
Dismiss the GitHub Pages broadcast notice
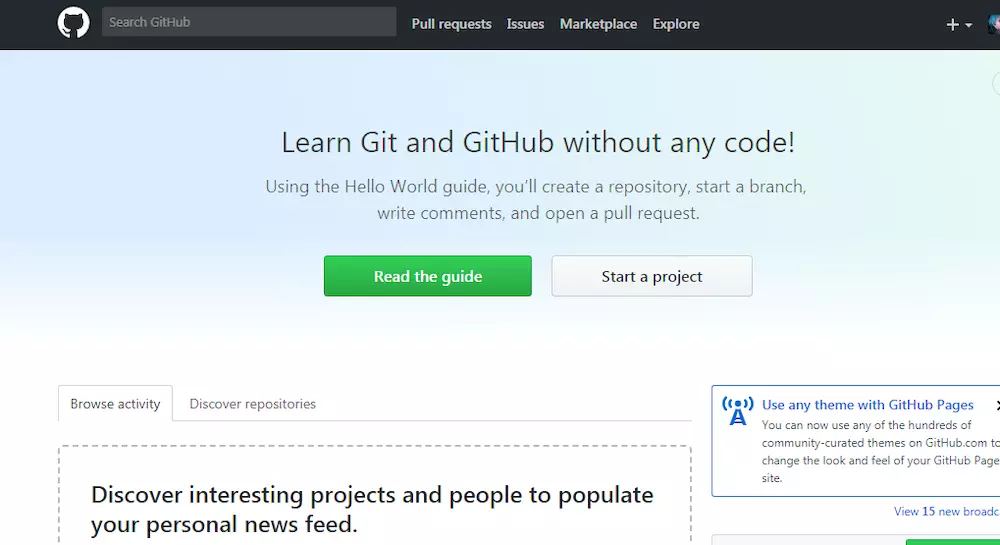click(x=997, y=405)
